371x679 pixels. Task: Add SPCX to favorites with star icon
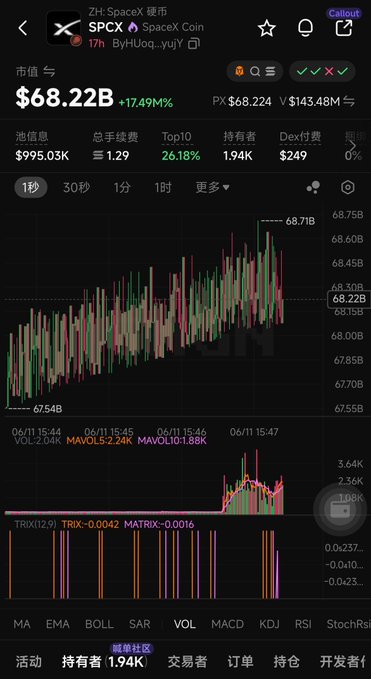point(267,29)
